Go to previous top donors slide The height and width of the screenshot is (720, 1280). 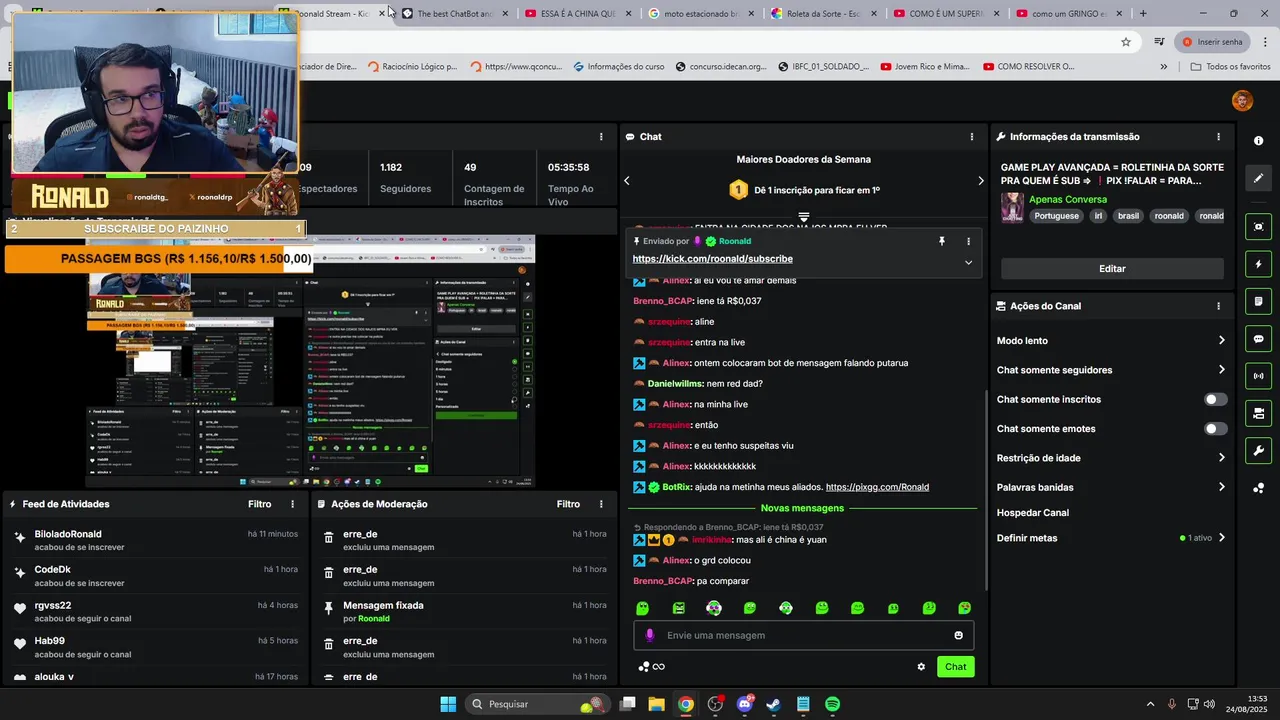(x=627, y=181)
